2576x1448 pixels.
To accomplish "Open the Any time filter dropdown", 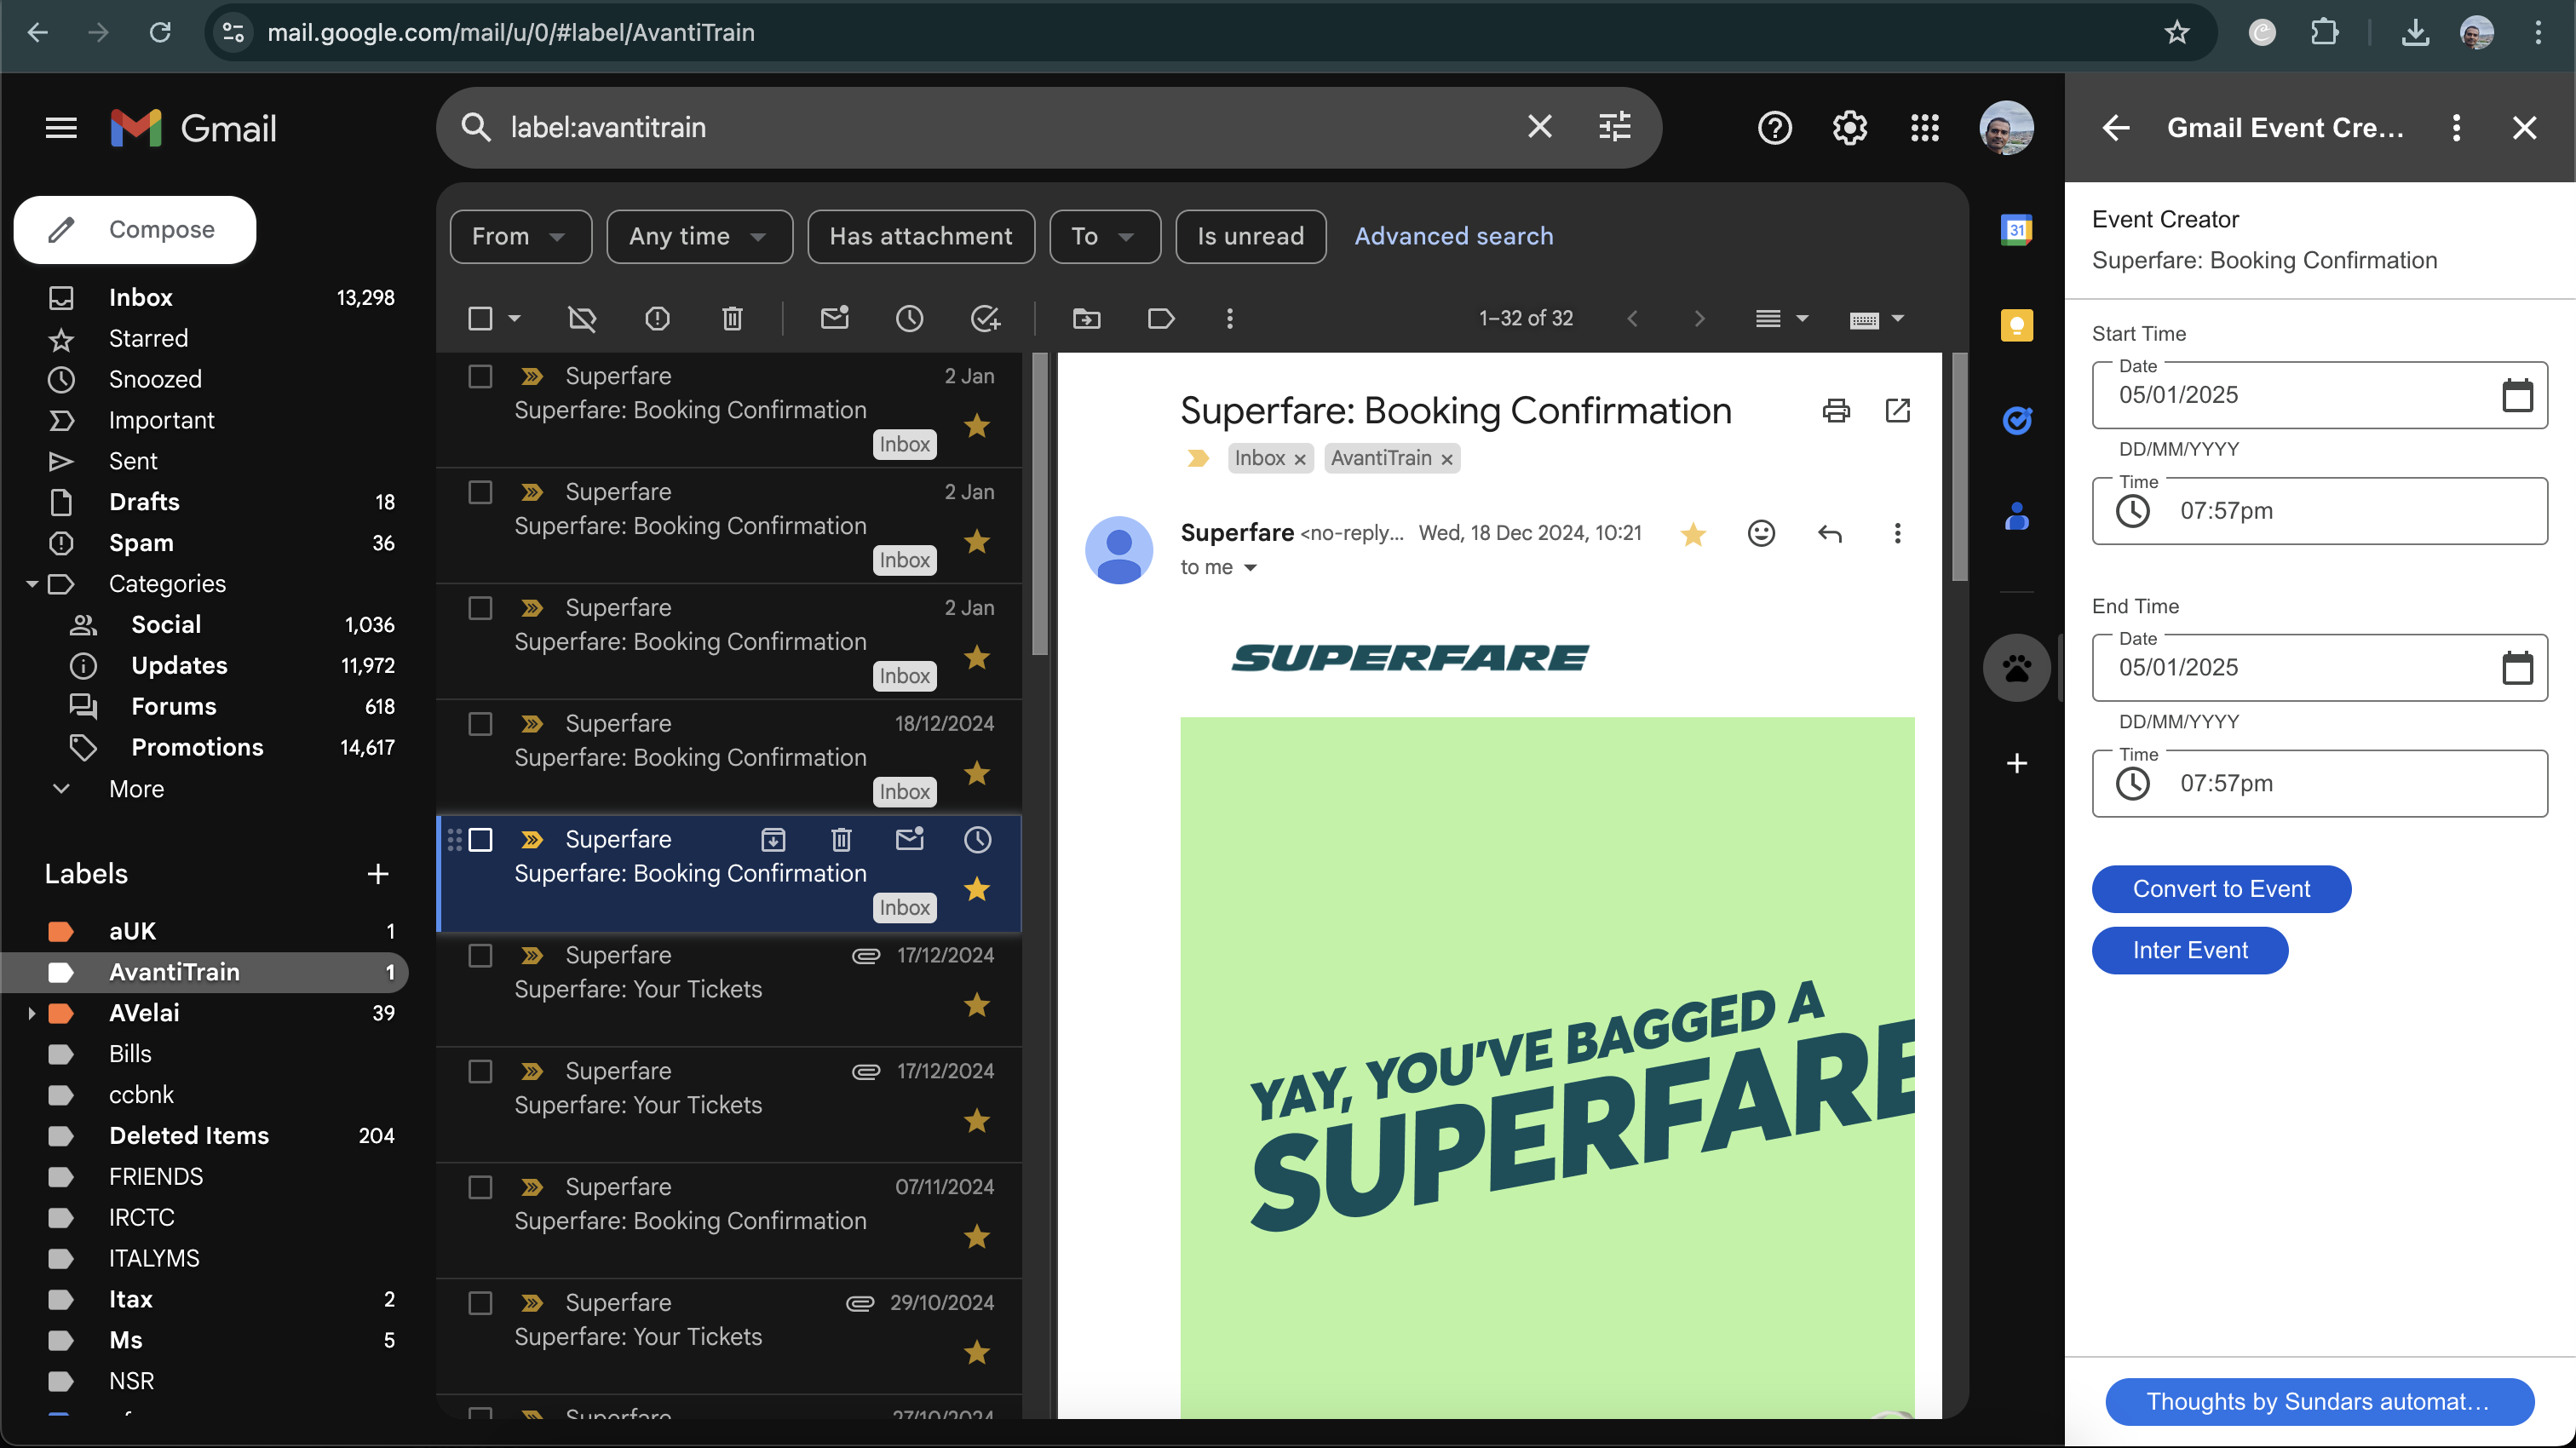I will coord(698,236).
